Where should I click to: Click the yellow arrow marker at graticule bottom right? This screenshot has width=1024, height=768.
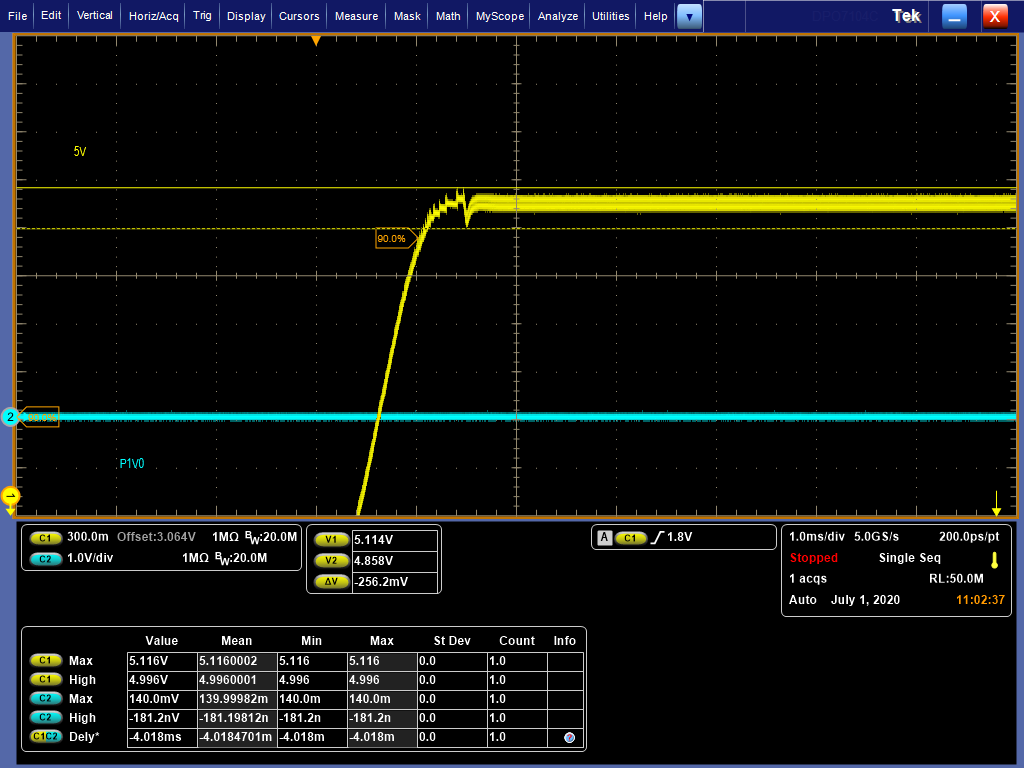(997, 504)
